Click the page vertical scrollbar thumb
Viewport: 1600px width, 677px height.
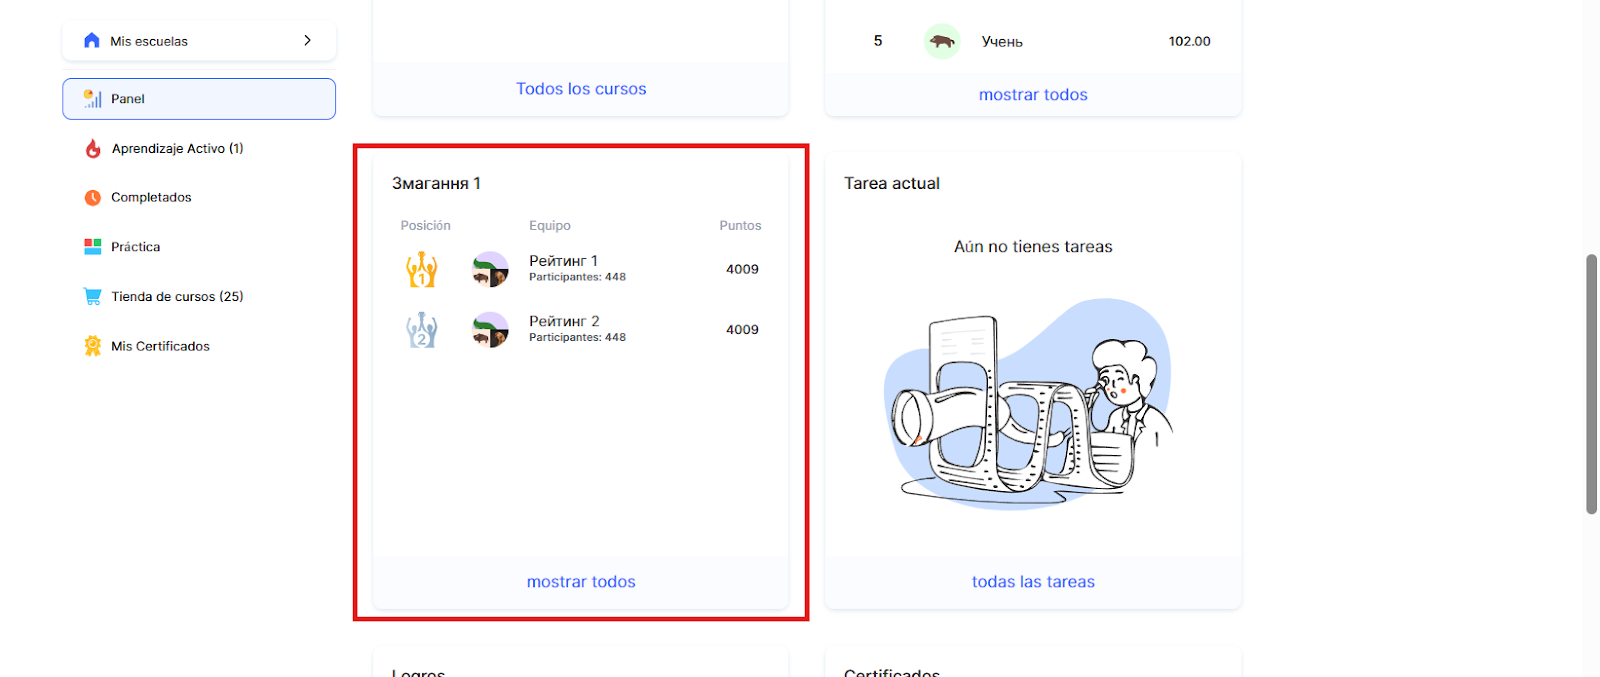(1591, 384)
